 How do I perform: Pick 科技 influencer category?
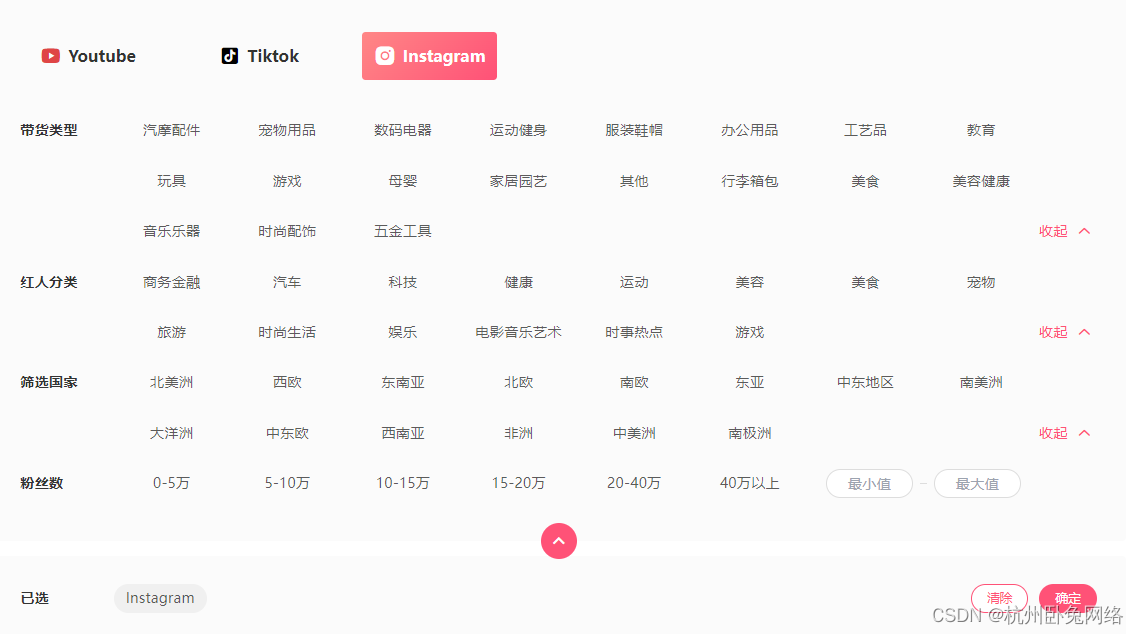tap(402, 282)
